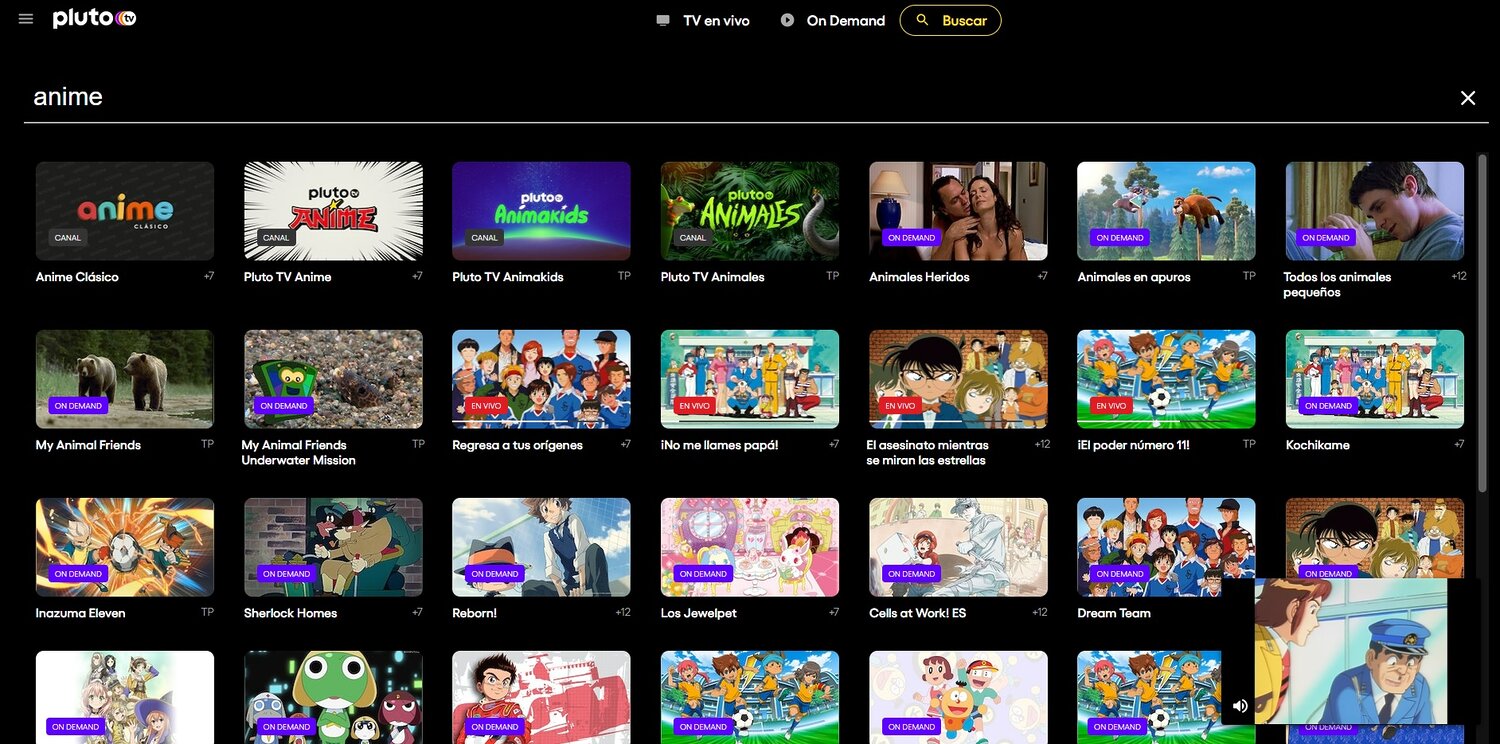
Task: Select the Cells at Work! ES tile
Action: [x=957, y=546]
